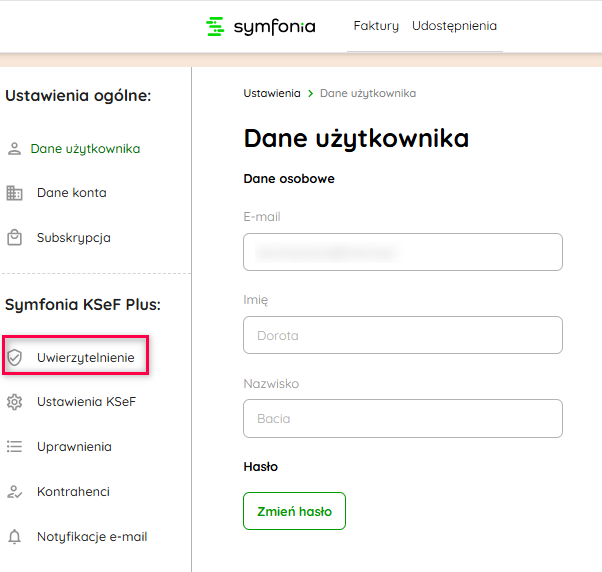Click the Nazwisko field containing Bacia
602x572 pixels.
[402, 419]
